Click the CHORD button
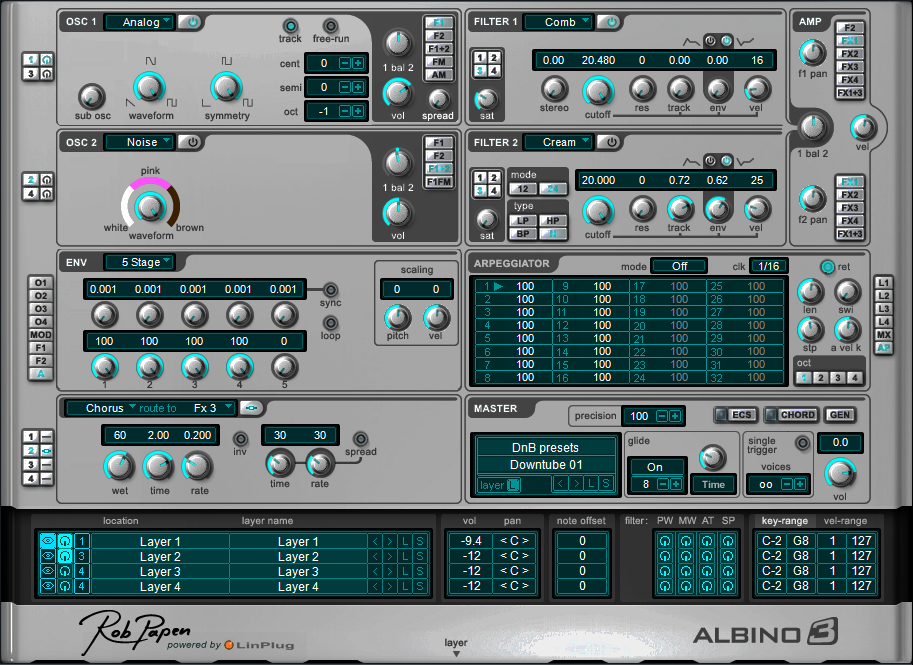 coord(792,415)
